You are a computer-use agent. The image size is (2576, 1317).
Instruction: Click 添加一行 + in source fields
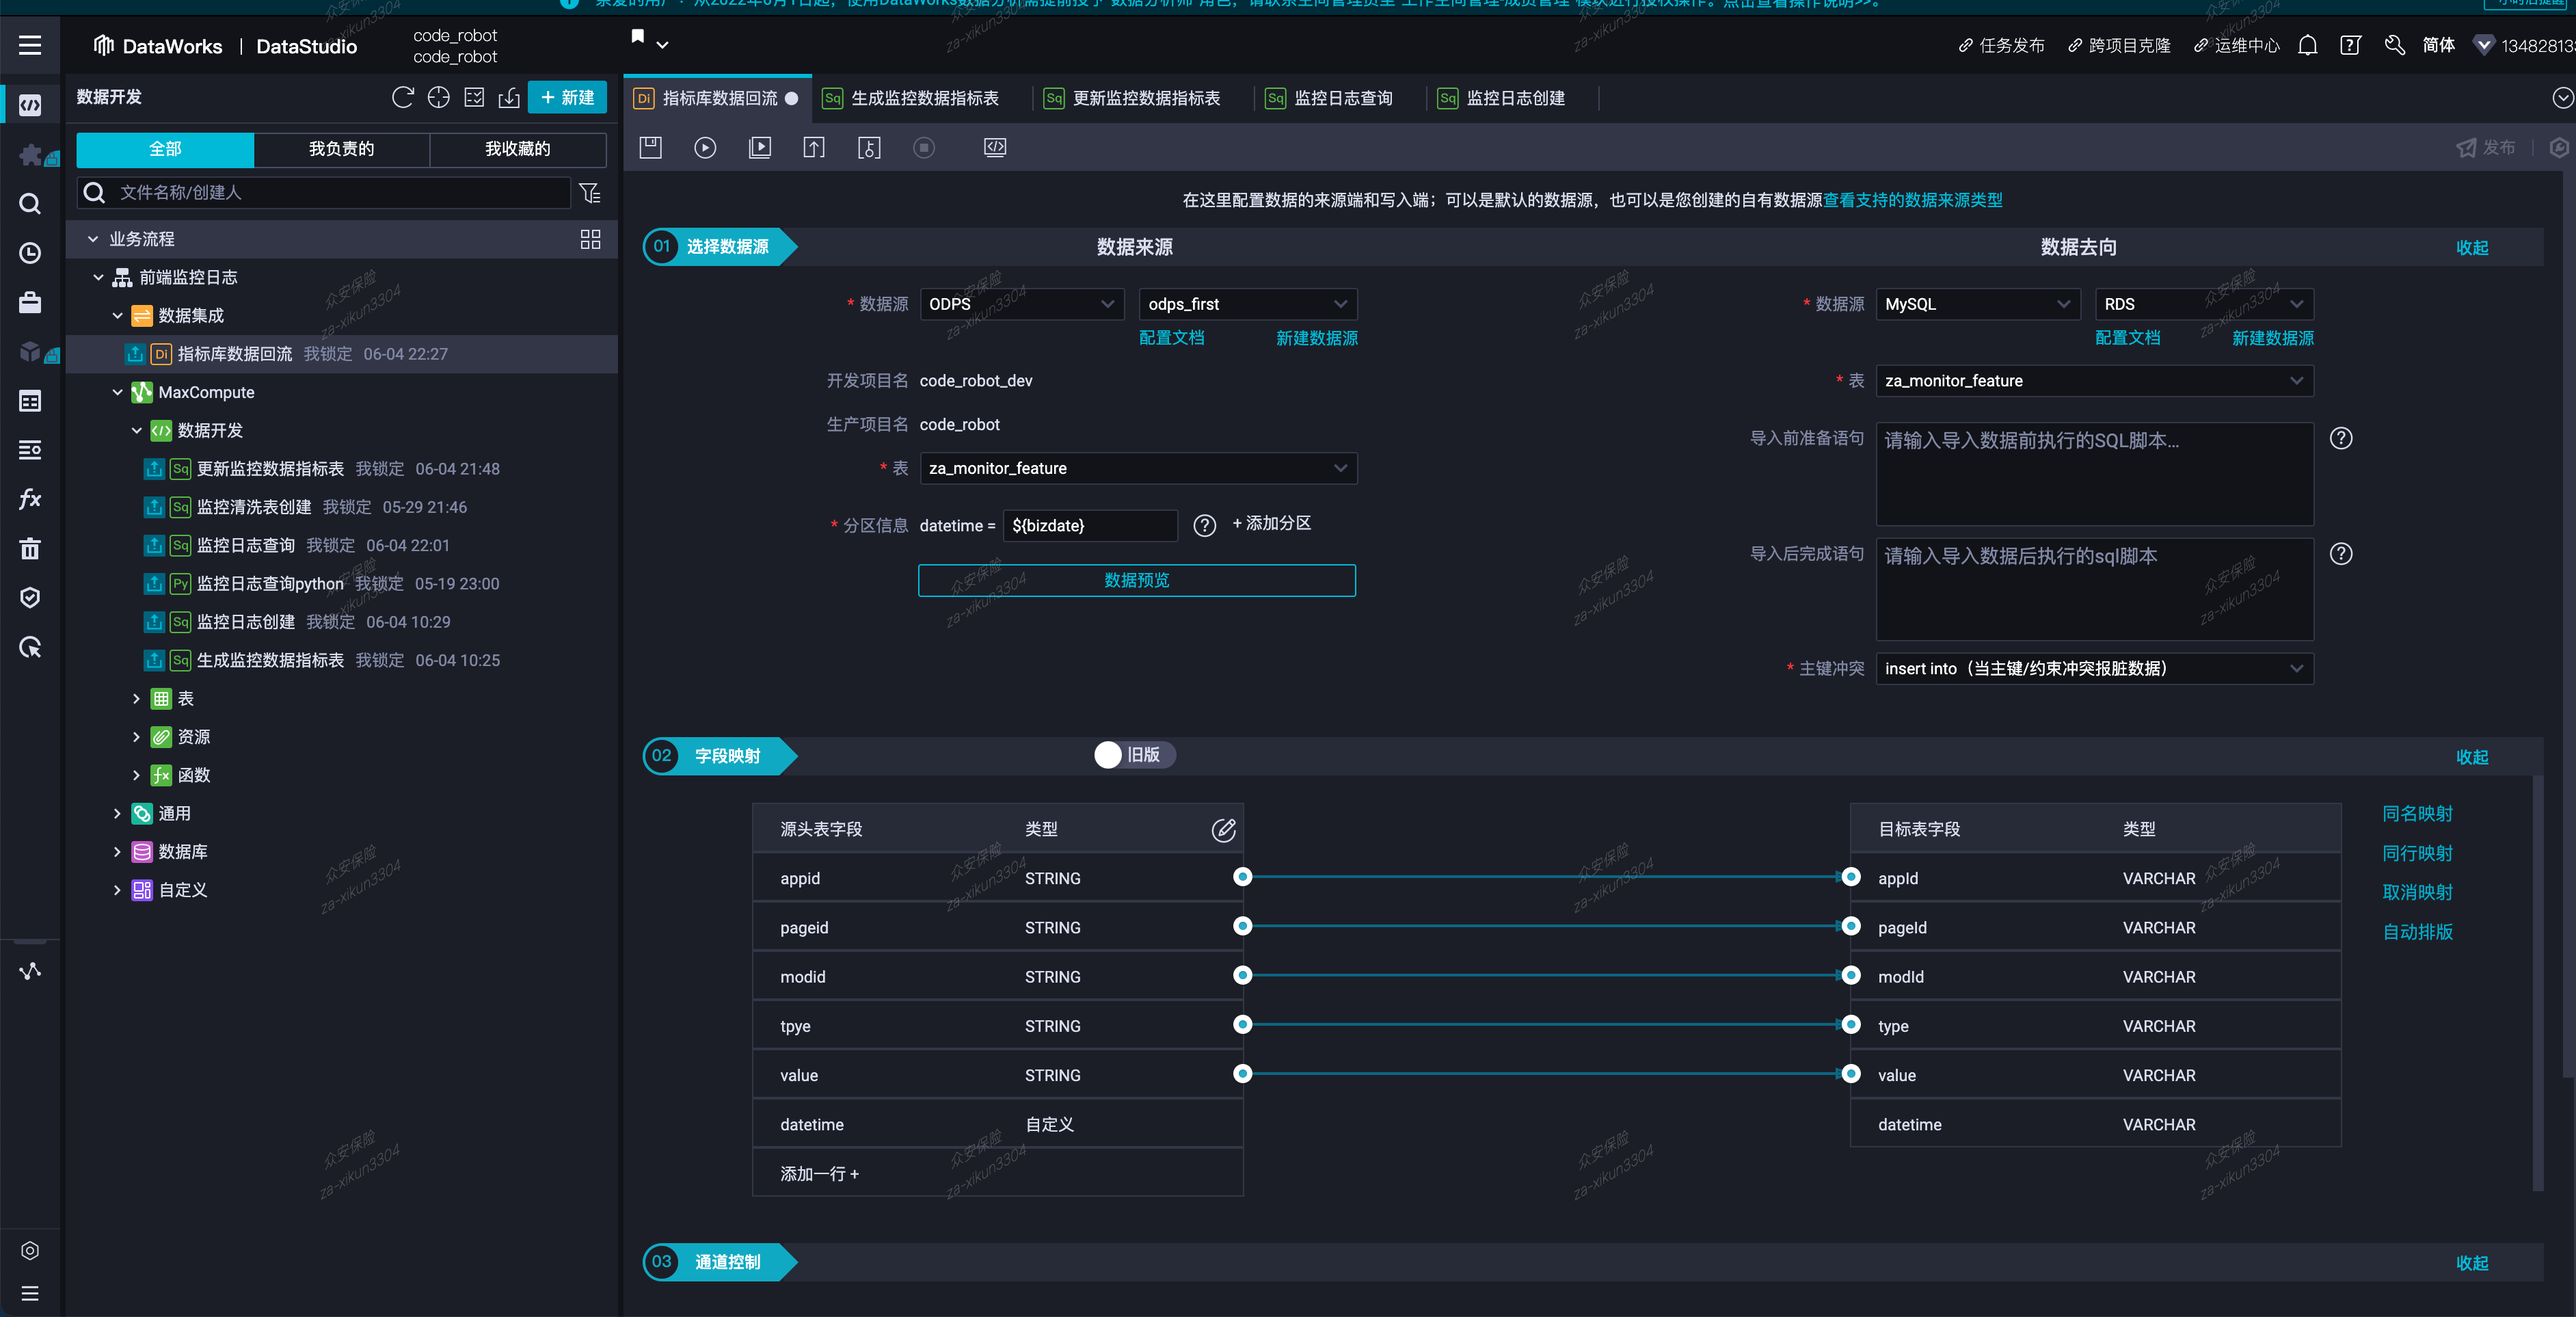(x=819, y=1174)
